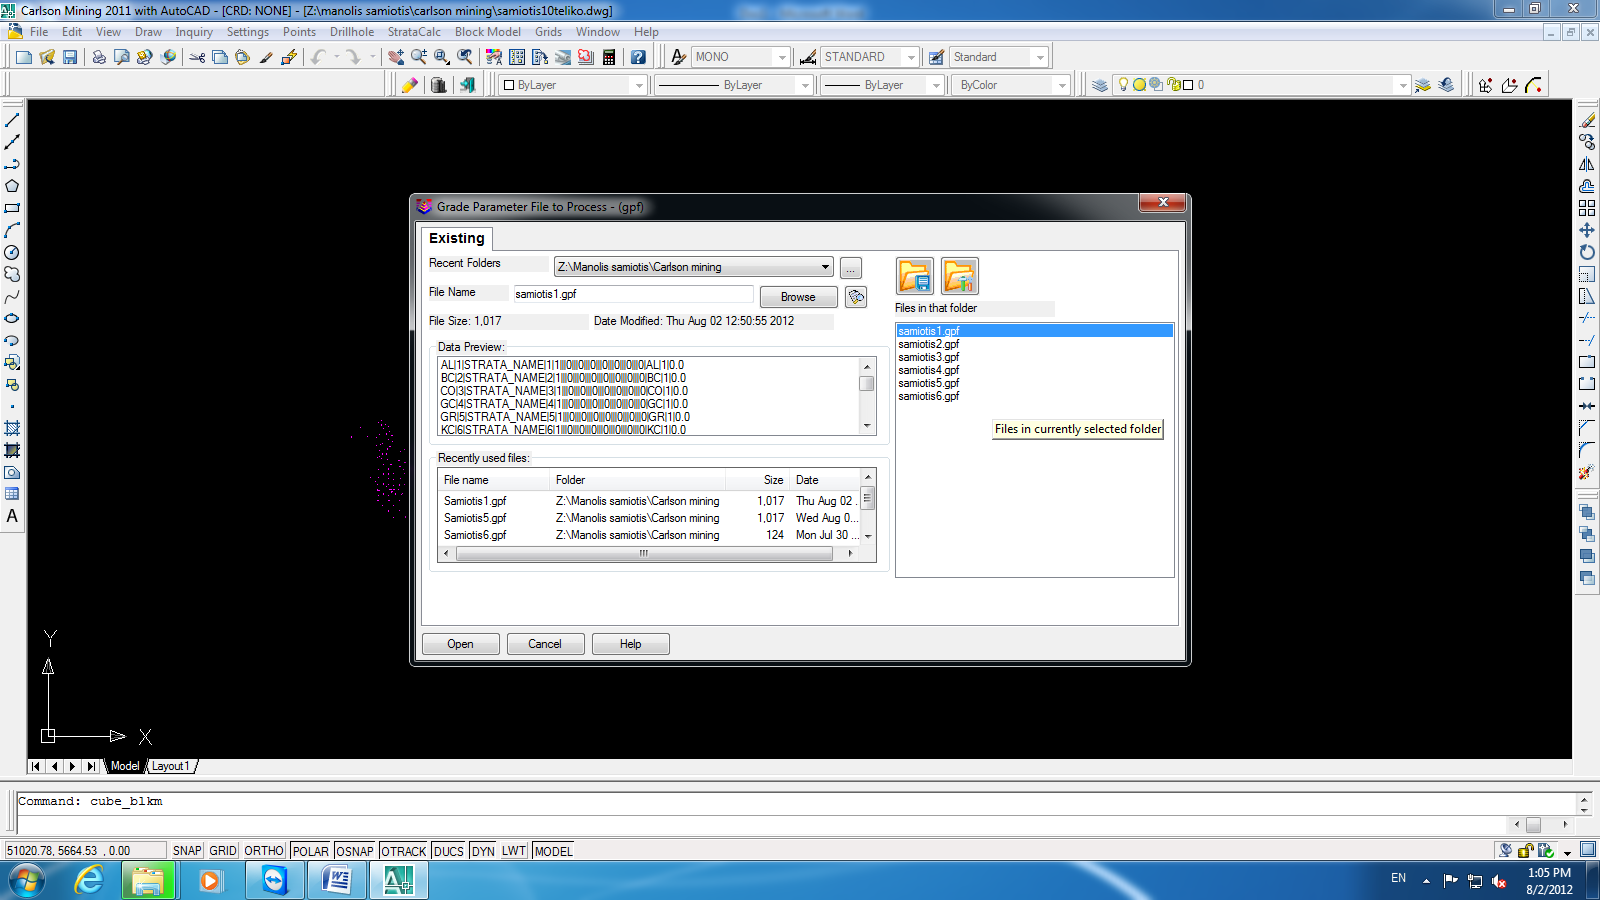Select the Pan realtime hand icon

click(396, 57)
